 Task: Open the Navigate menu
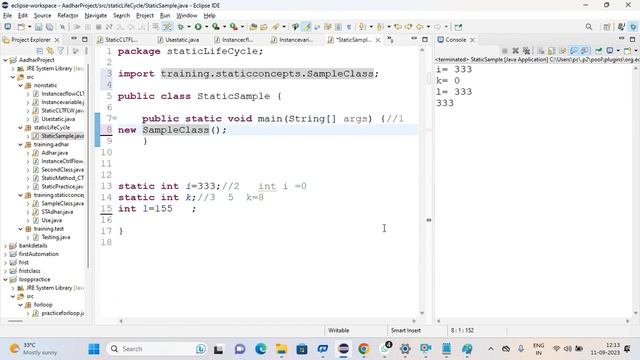click(x=96, y=16)
